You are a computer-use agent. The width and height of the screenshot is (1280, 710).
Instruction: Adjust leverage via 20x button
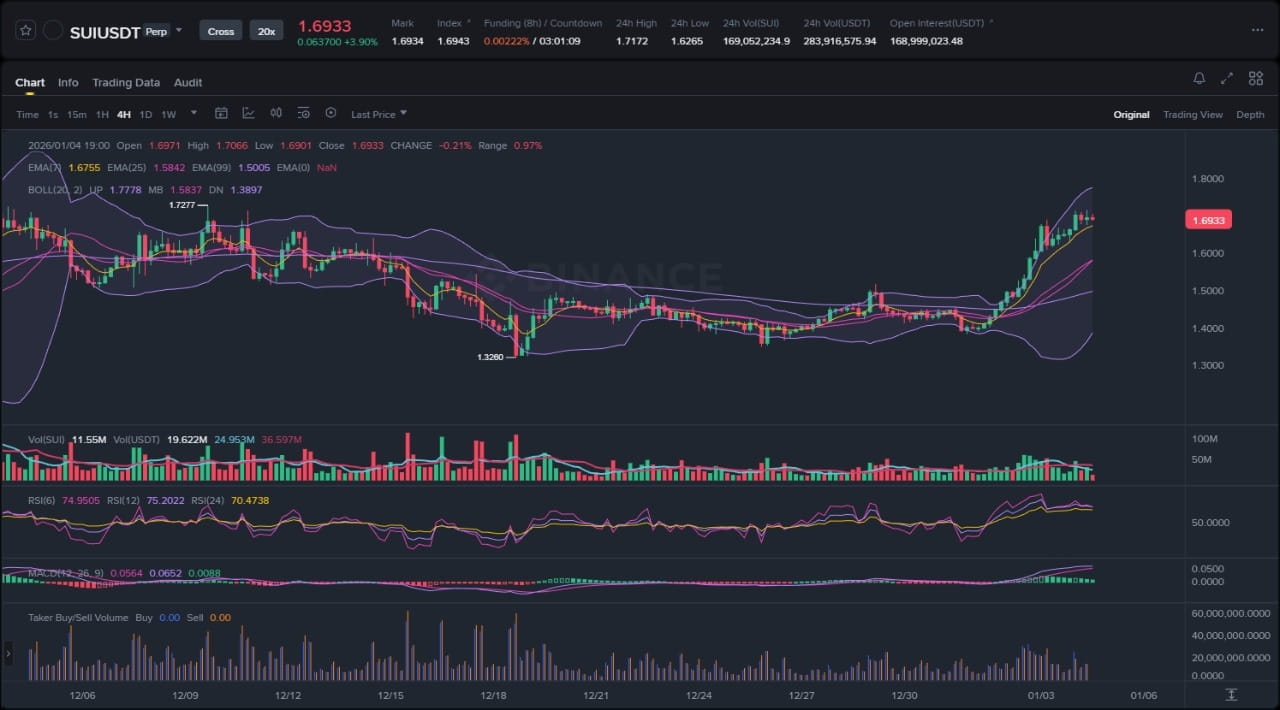(x=266, y=31)
